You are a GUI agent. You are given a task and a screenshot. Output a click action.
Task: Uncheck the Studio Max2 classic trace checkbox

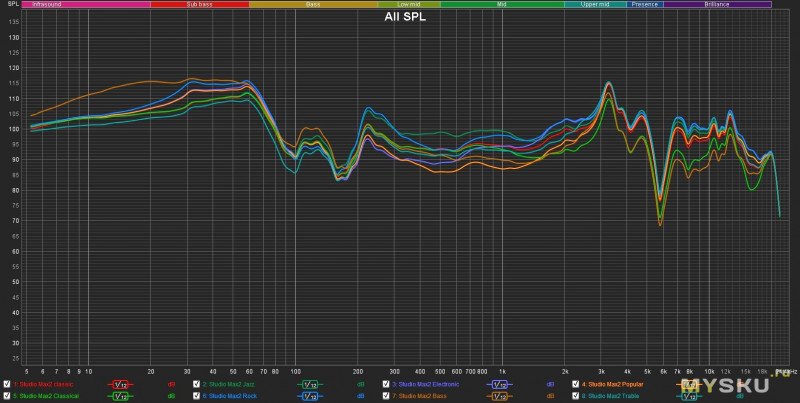(7, 385)
